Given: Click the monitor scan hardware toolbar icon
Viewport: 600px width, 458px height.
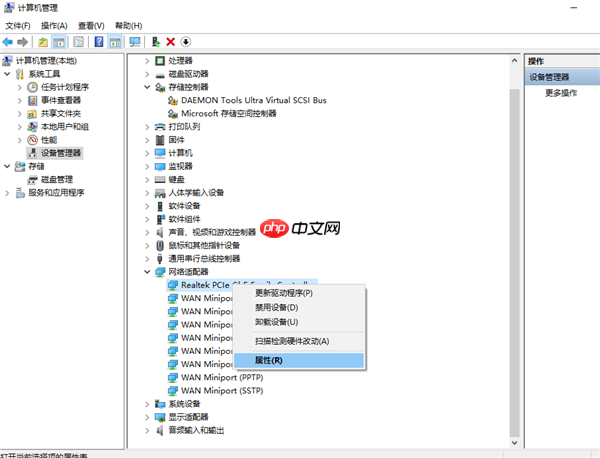Looking at the screenshot, I should pos(135,42).
